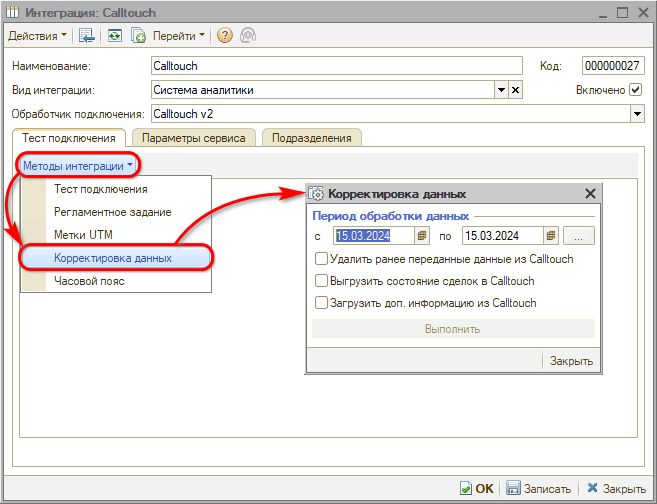657x504 pixels.
Task: Click the Наименование field with Calltouch
Action: (x=336, y=66)
